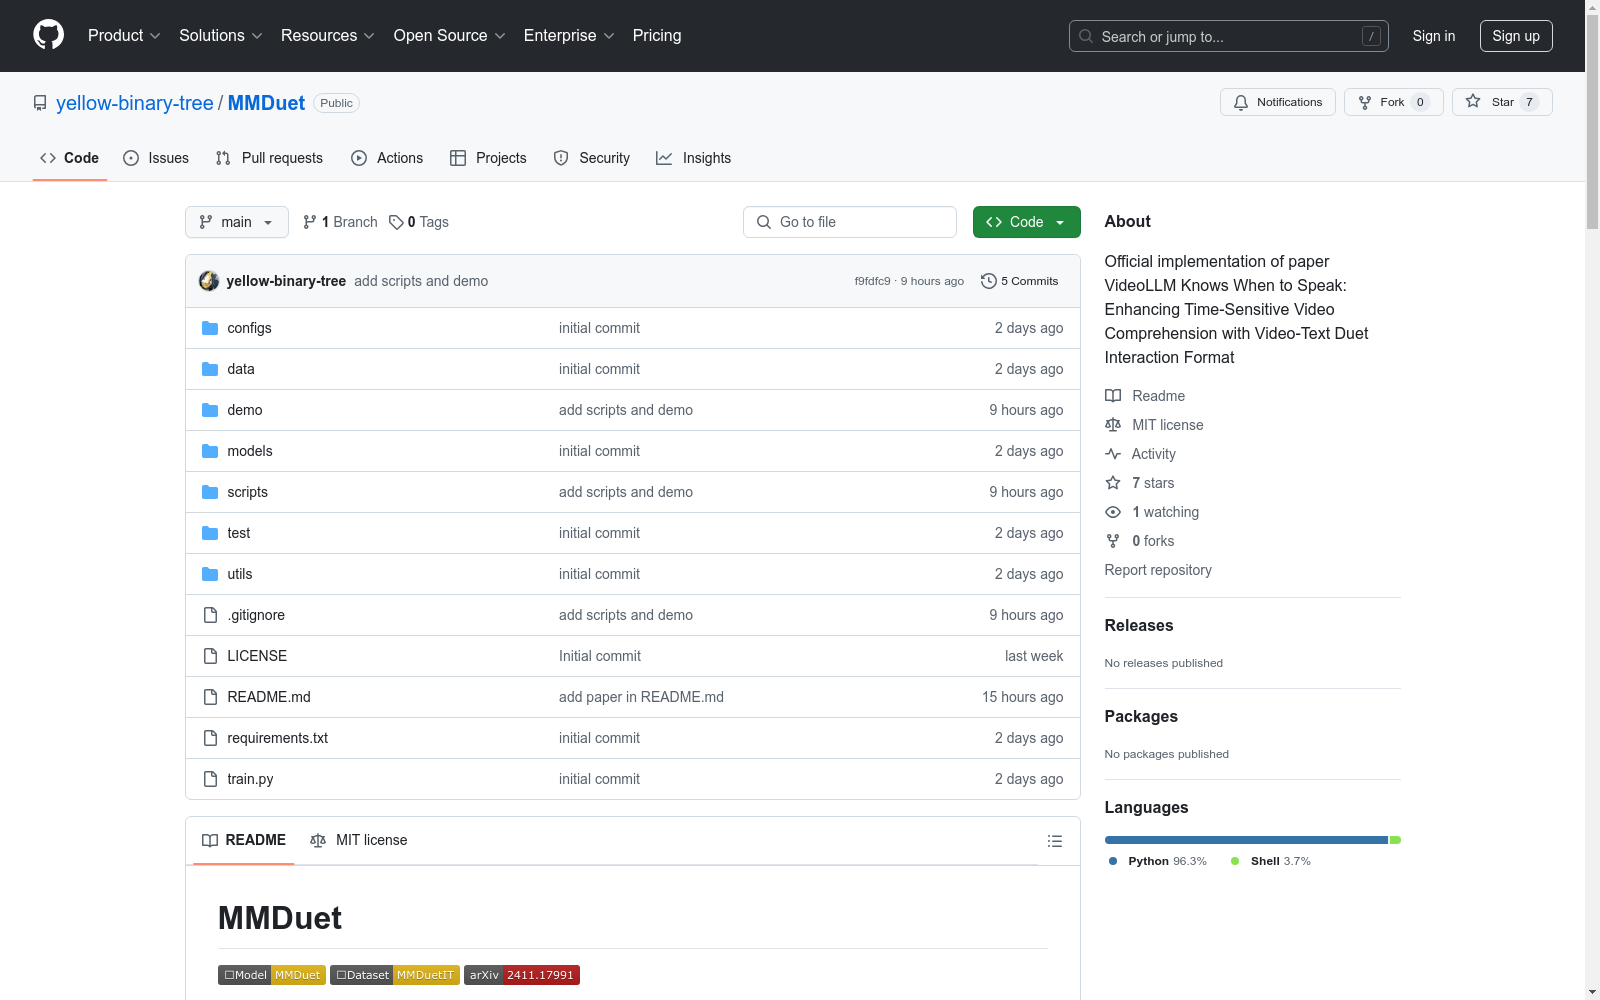This screenshot has width=1600, height=1000.
Task: Click the fork icon beside 0 forks
Action: 1113,541
